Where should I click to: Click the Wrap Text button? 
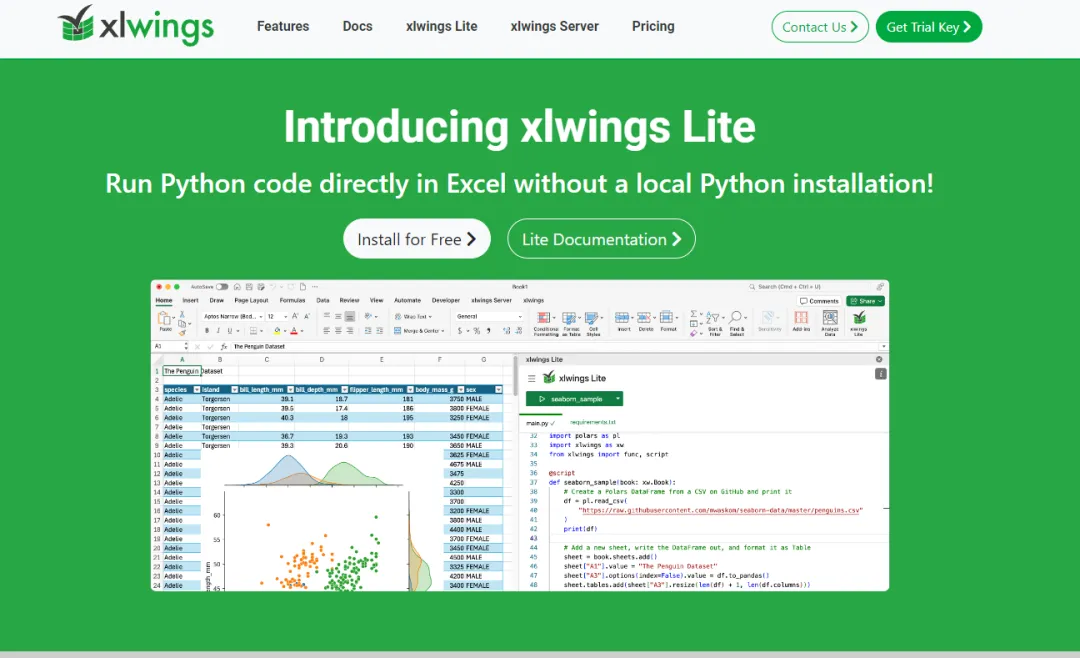(413, 316)
